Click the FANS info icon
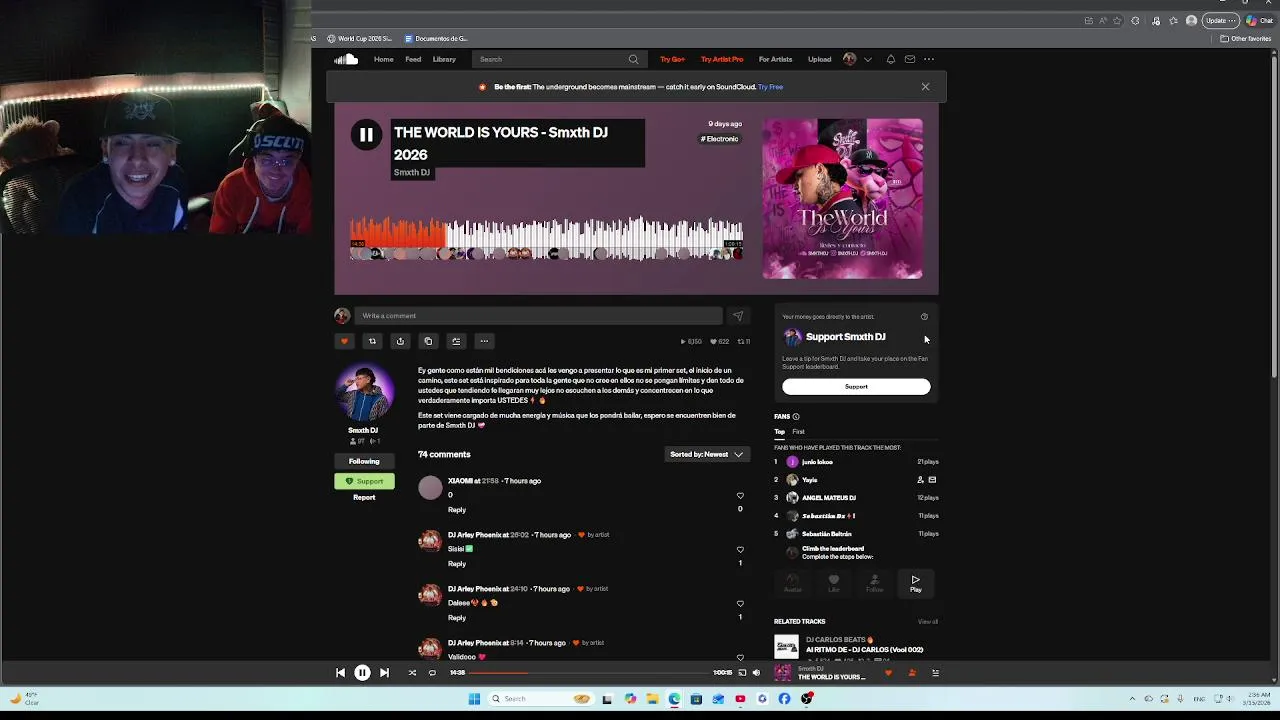Screen dimensions: 1280x720 [x=796, y=417]
